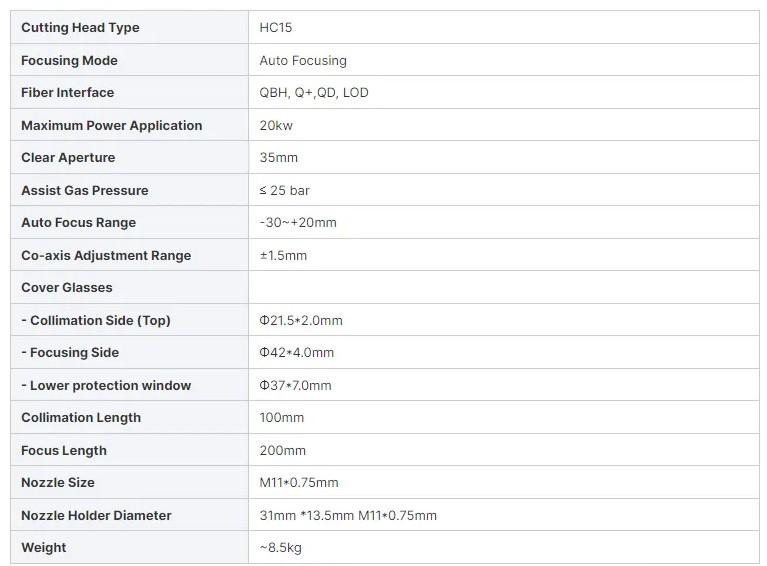This screenshot has height=566, width=767.
Task: Select the Lower protection window label
Action: pyautogui.click(x=106, y=385)
